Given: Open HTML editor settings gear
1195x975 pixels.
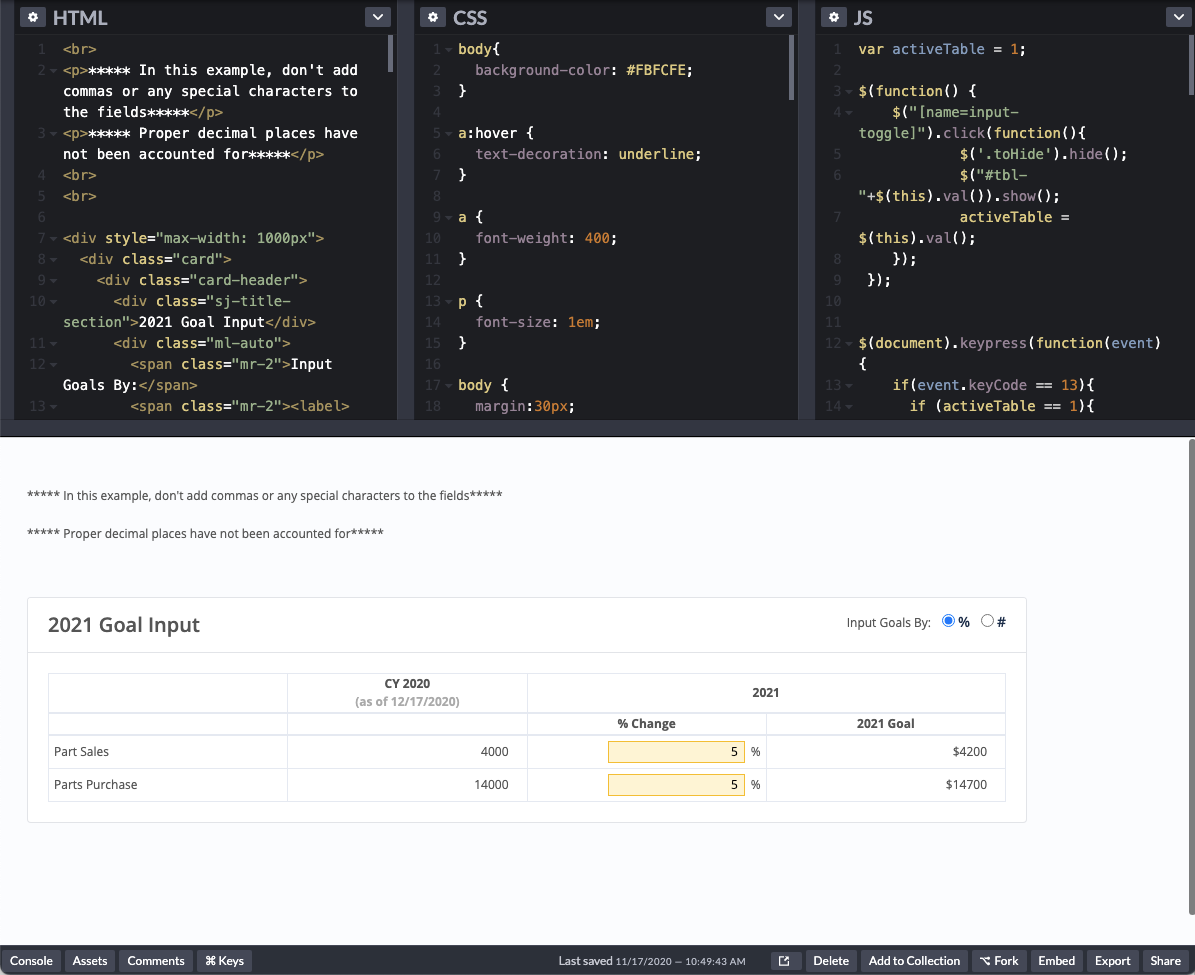Looking at the screenshot, I should click(33, 17).
